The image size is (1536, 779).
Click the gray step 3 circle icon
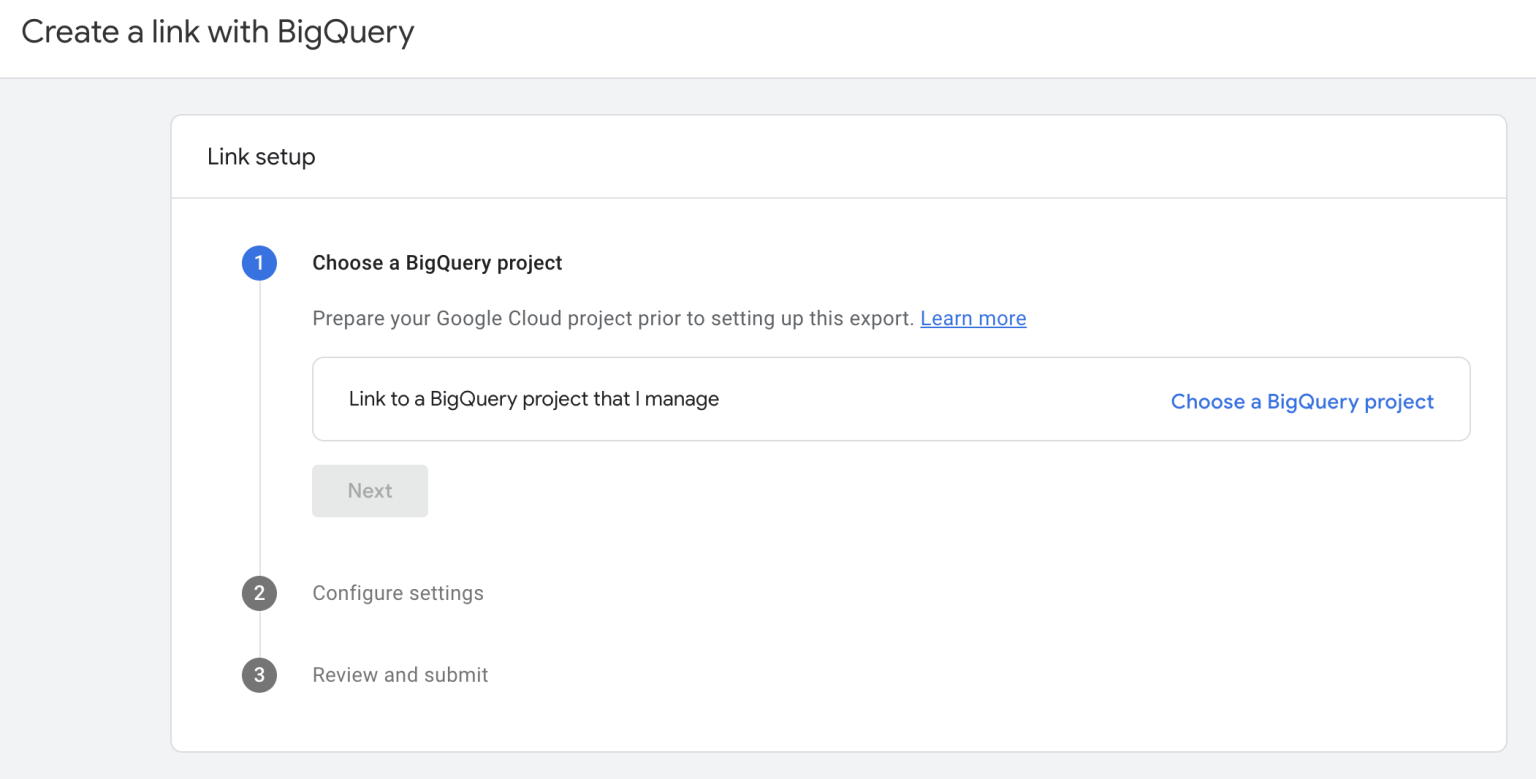coord(259,675)
